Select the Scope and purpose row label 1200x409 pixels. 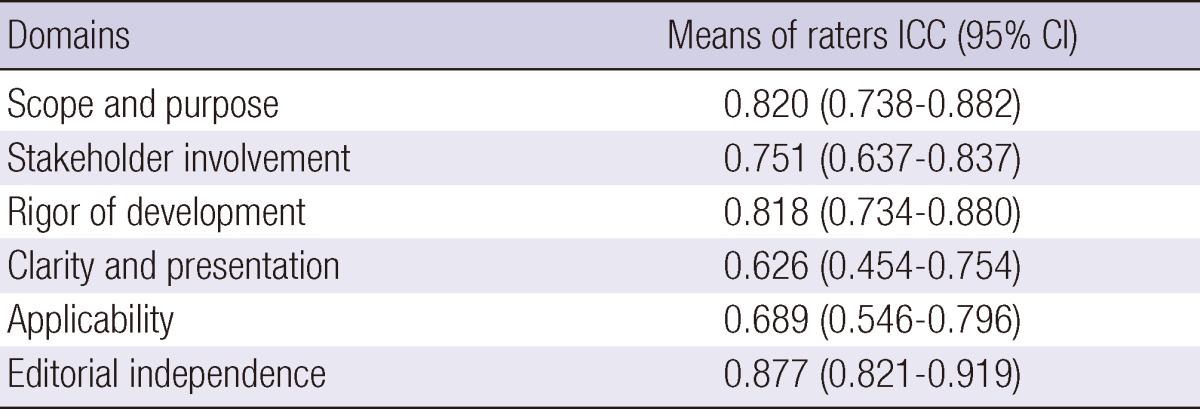click(143, 104)
